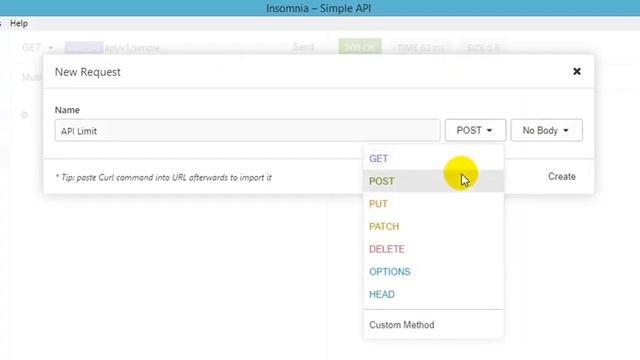
Task: Choose PATCH method in the dropdown
Action: click(433, 226)
